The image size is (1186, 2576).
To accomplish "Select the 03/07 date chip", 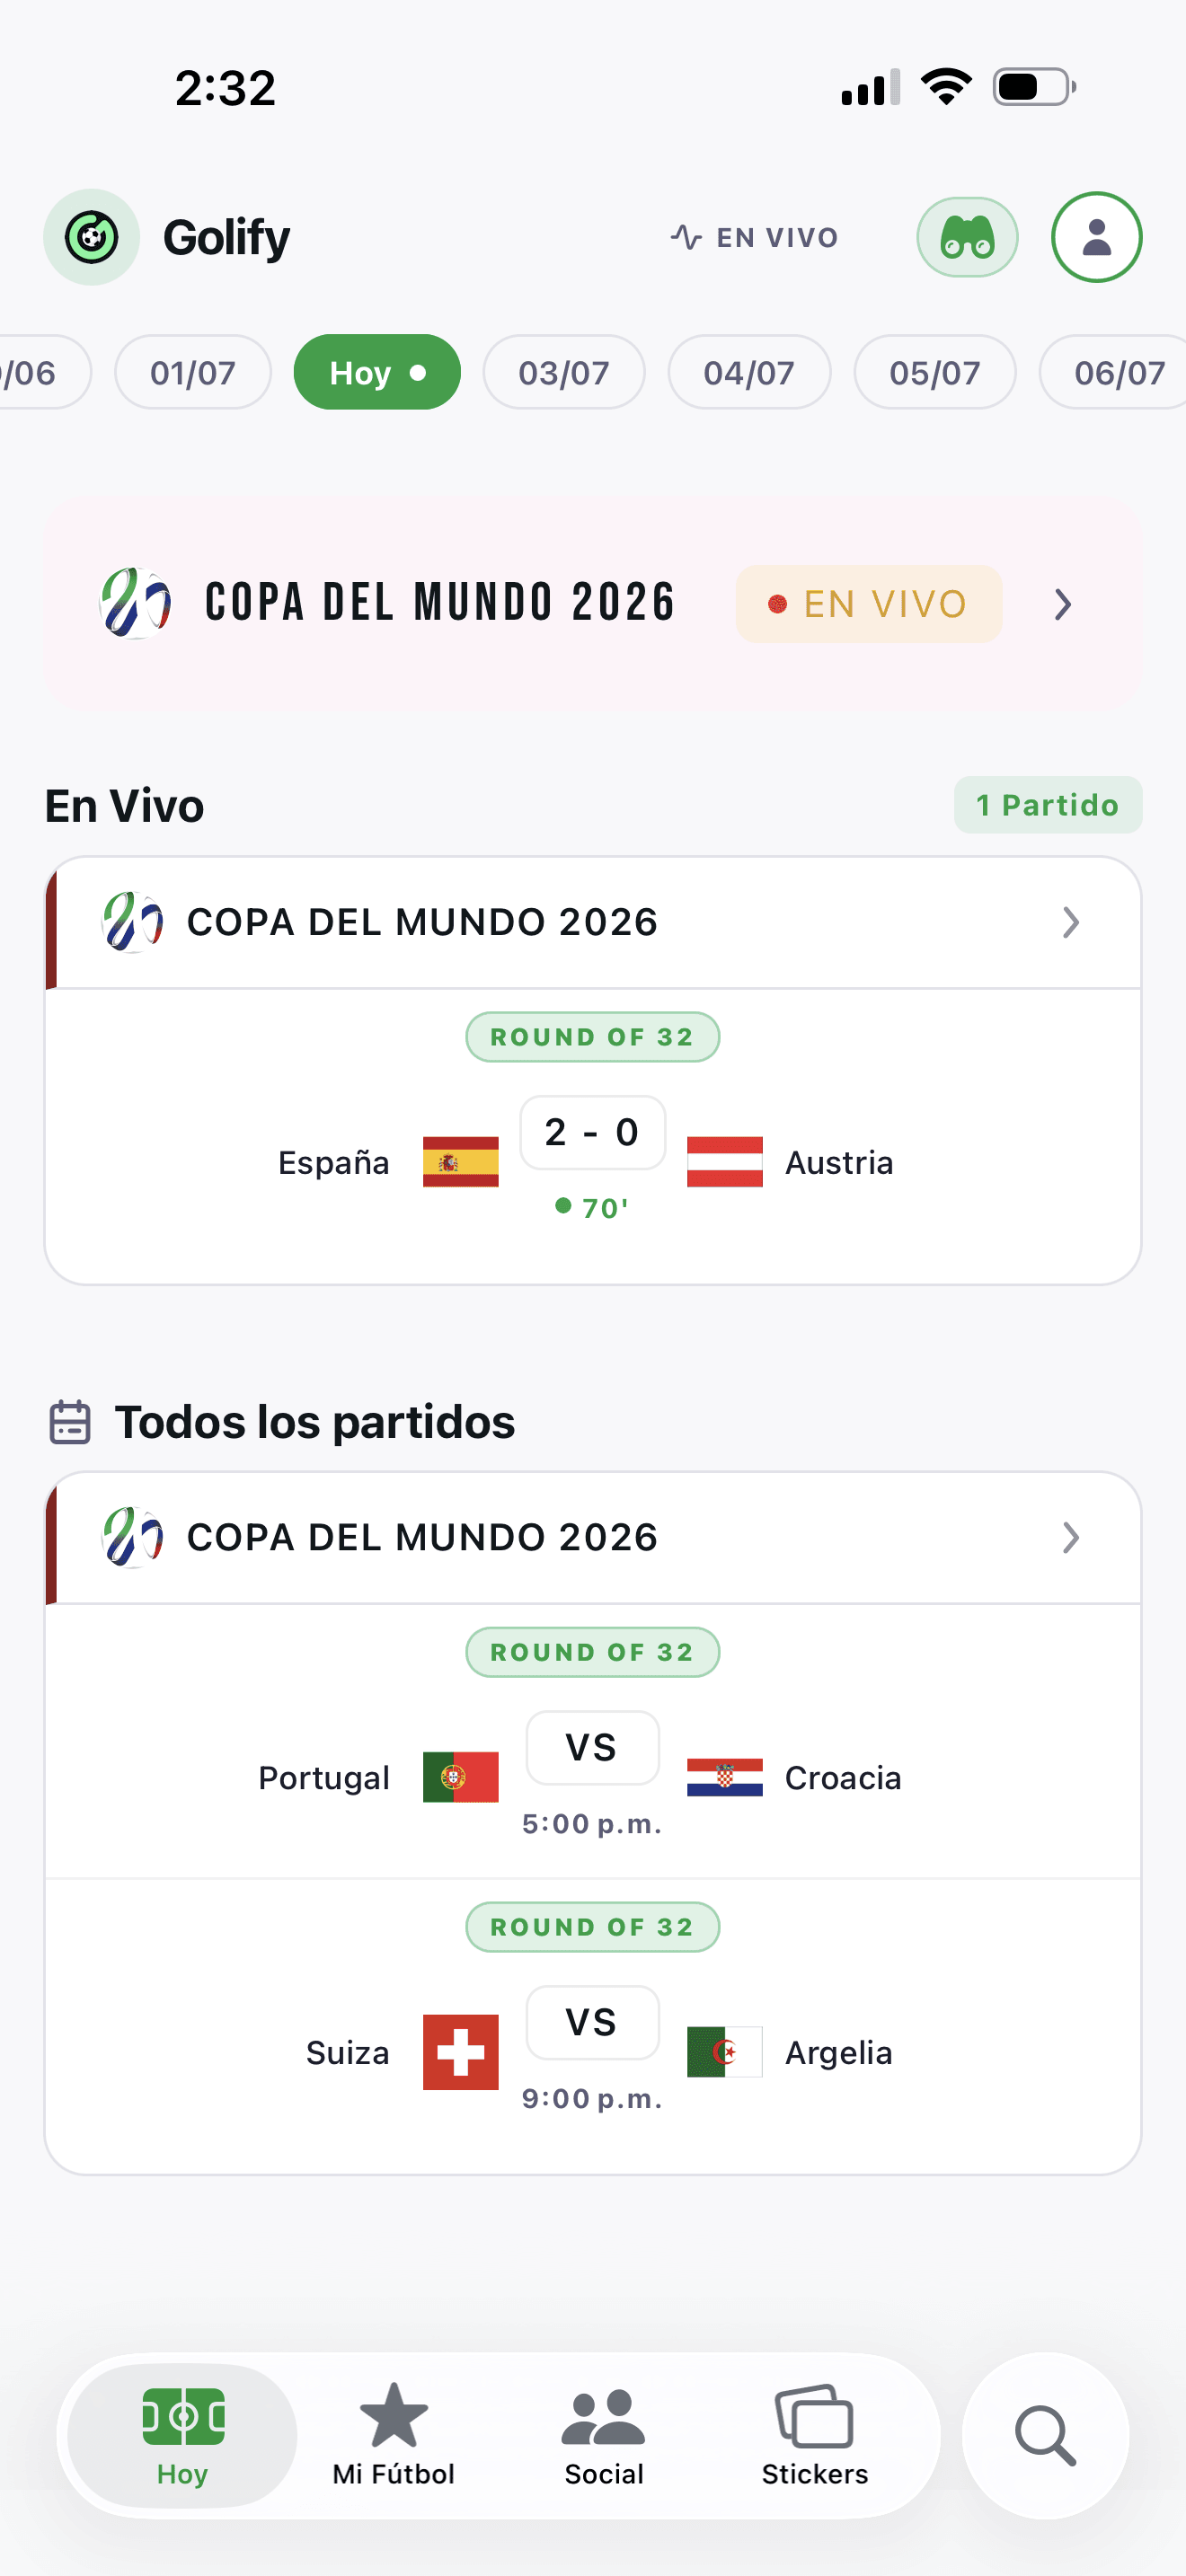I will [564, 372].
